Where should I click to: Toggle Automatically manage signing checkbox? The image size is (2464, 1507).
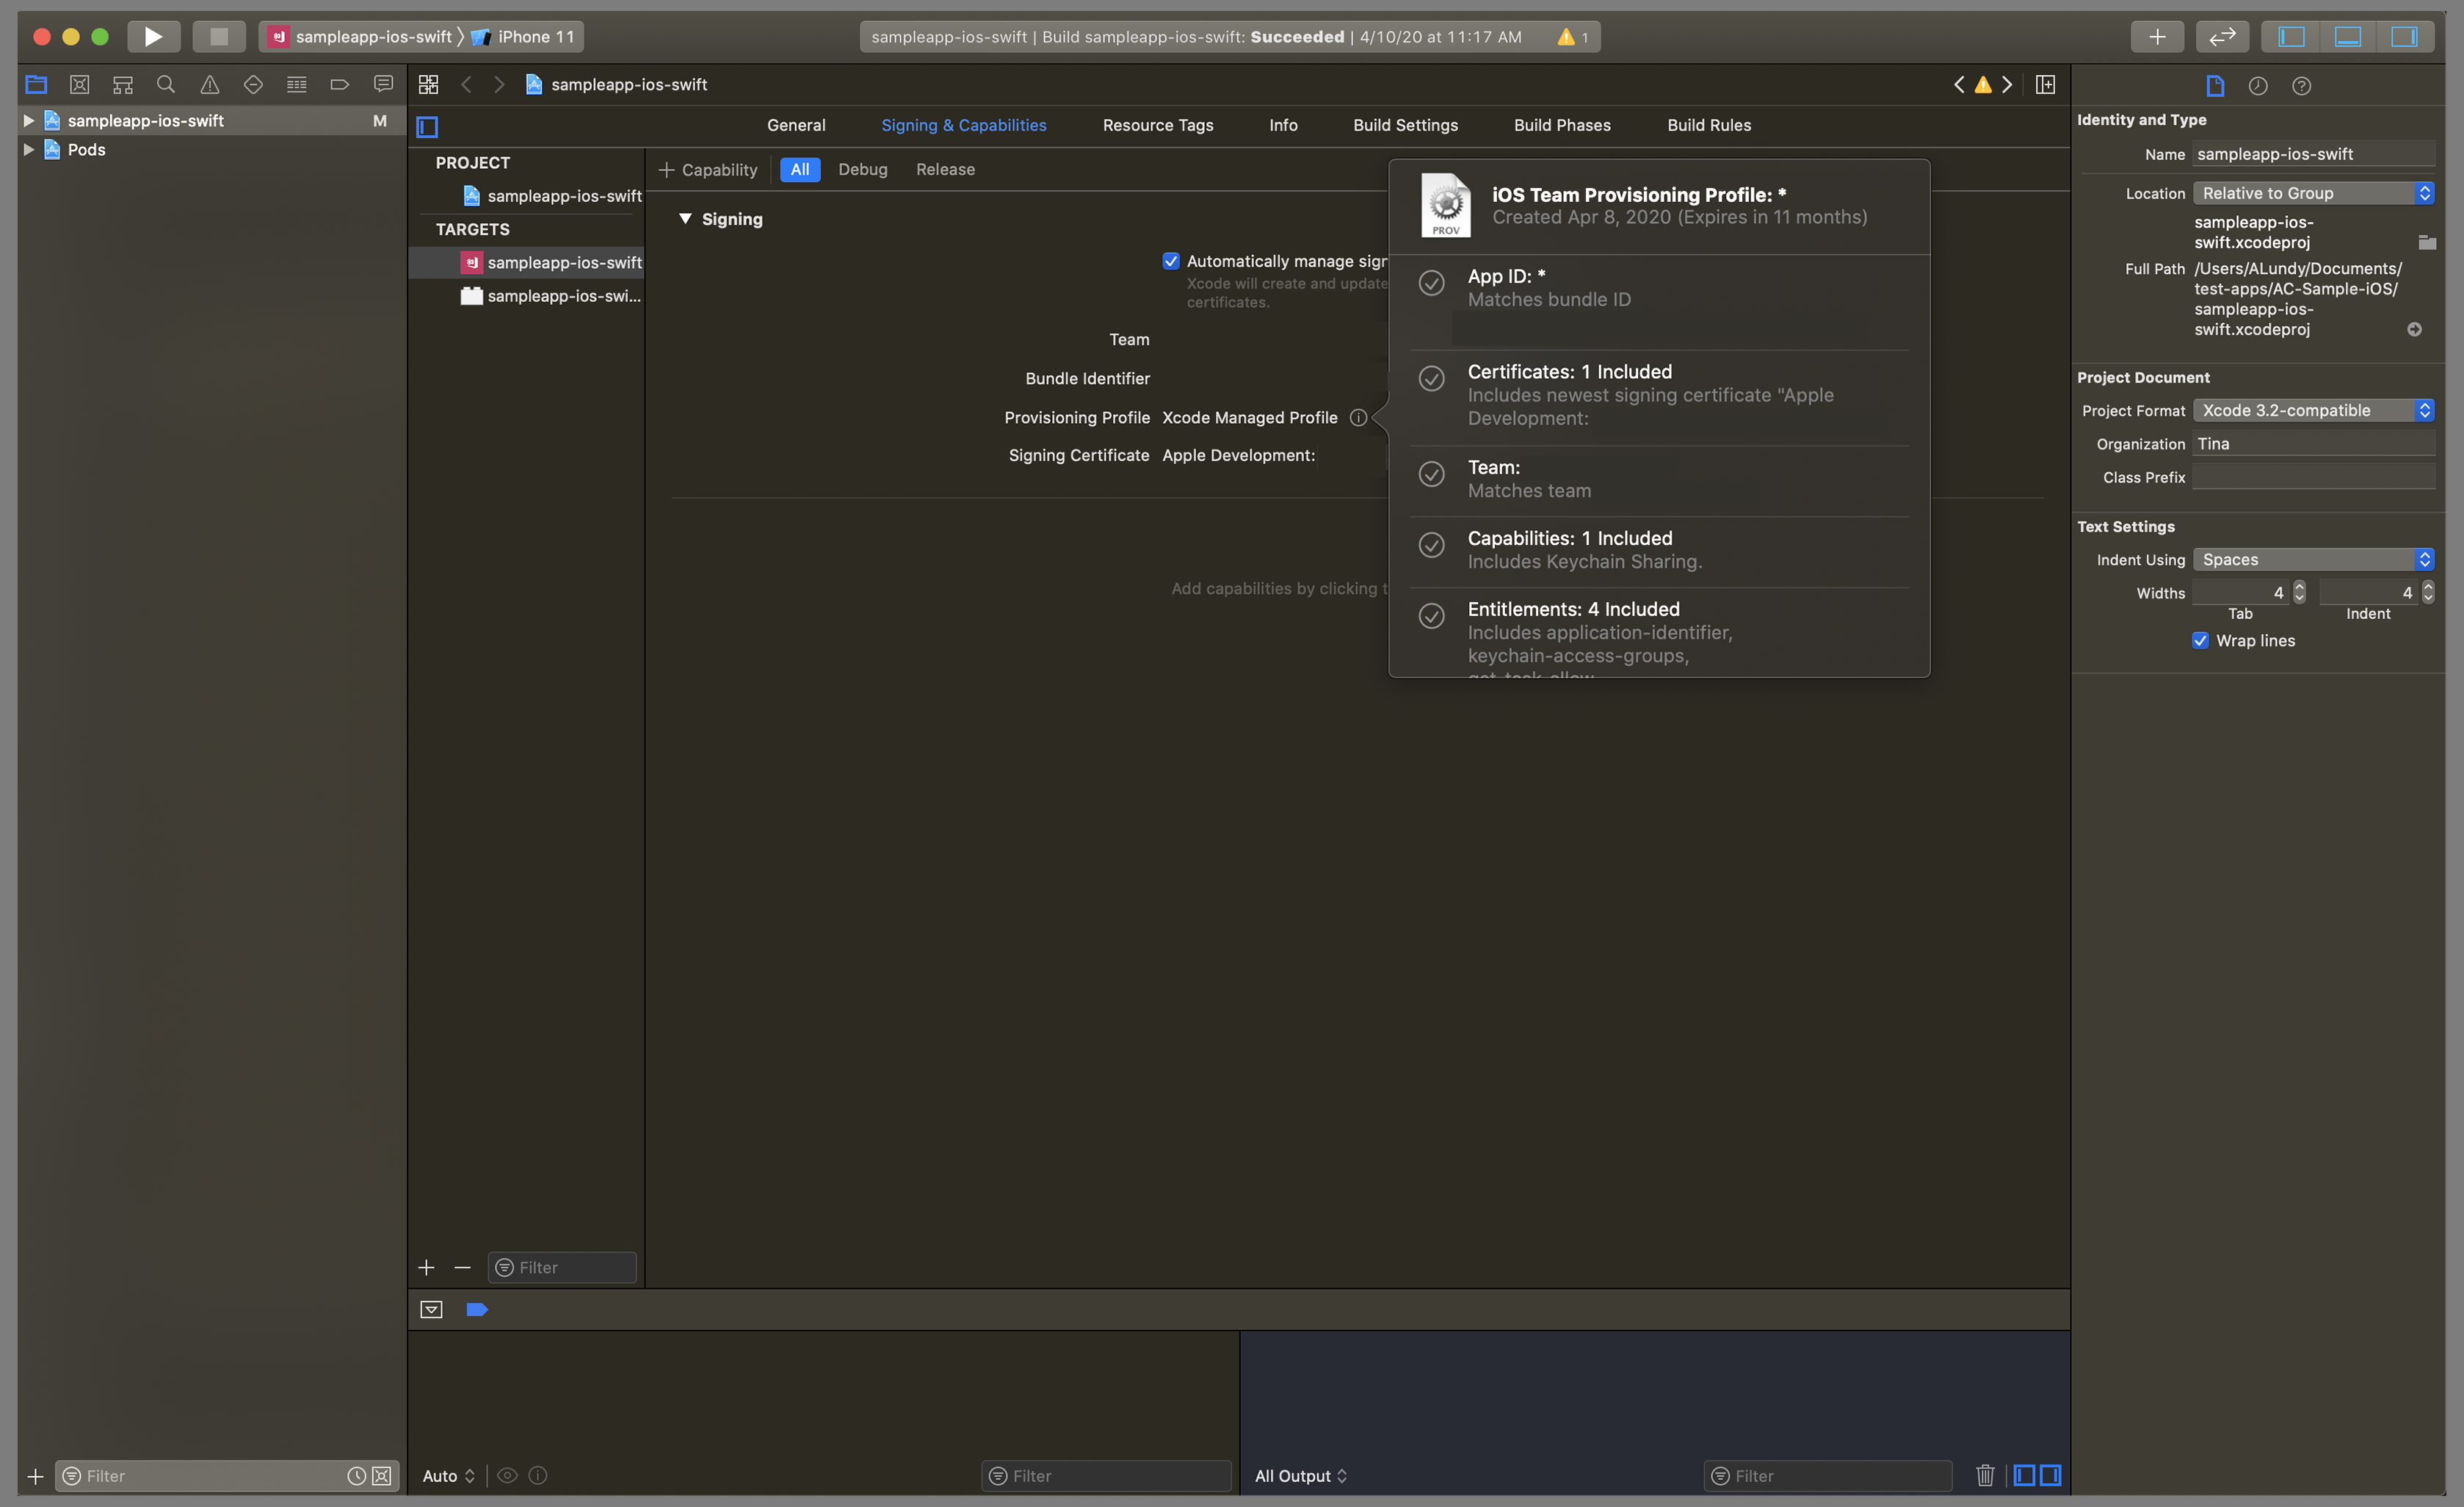tap(1171, 261)
